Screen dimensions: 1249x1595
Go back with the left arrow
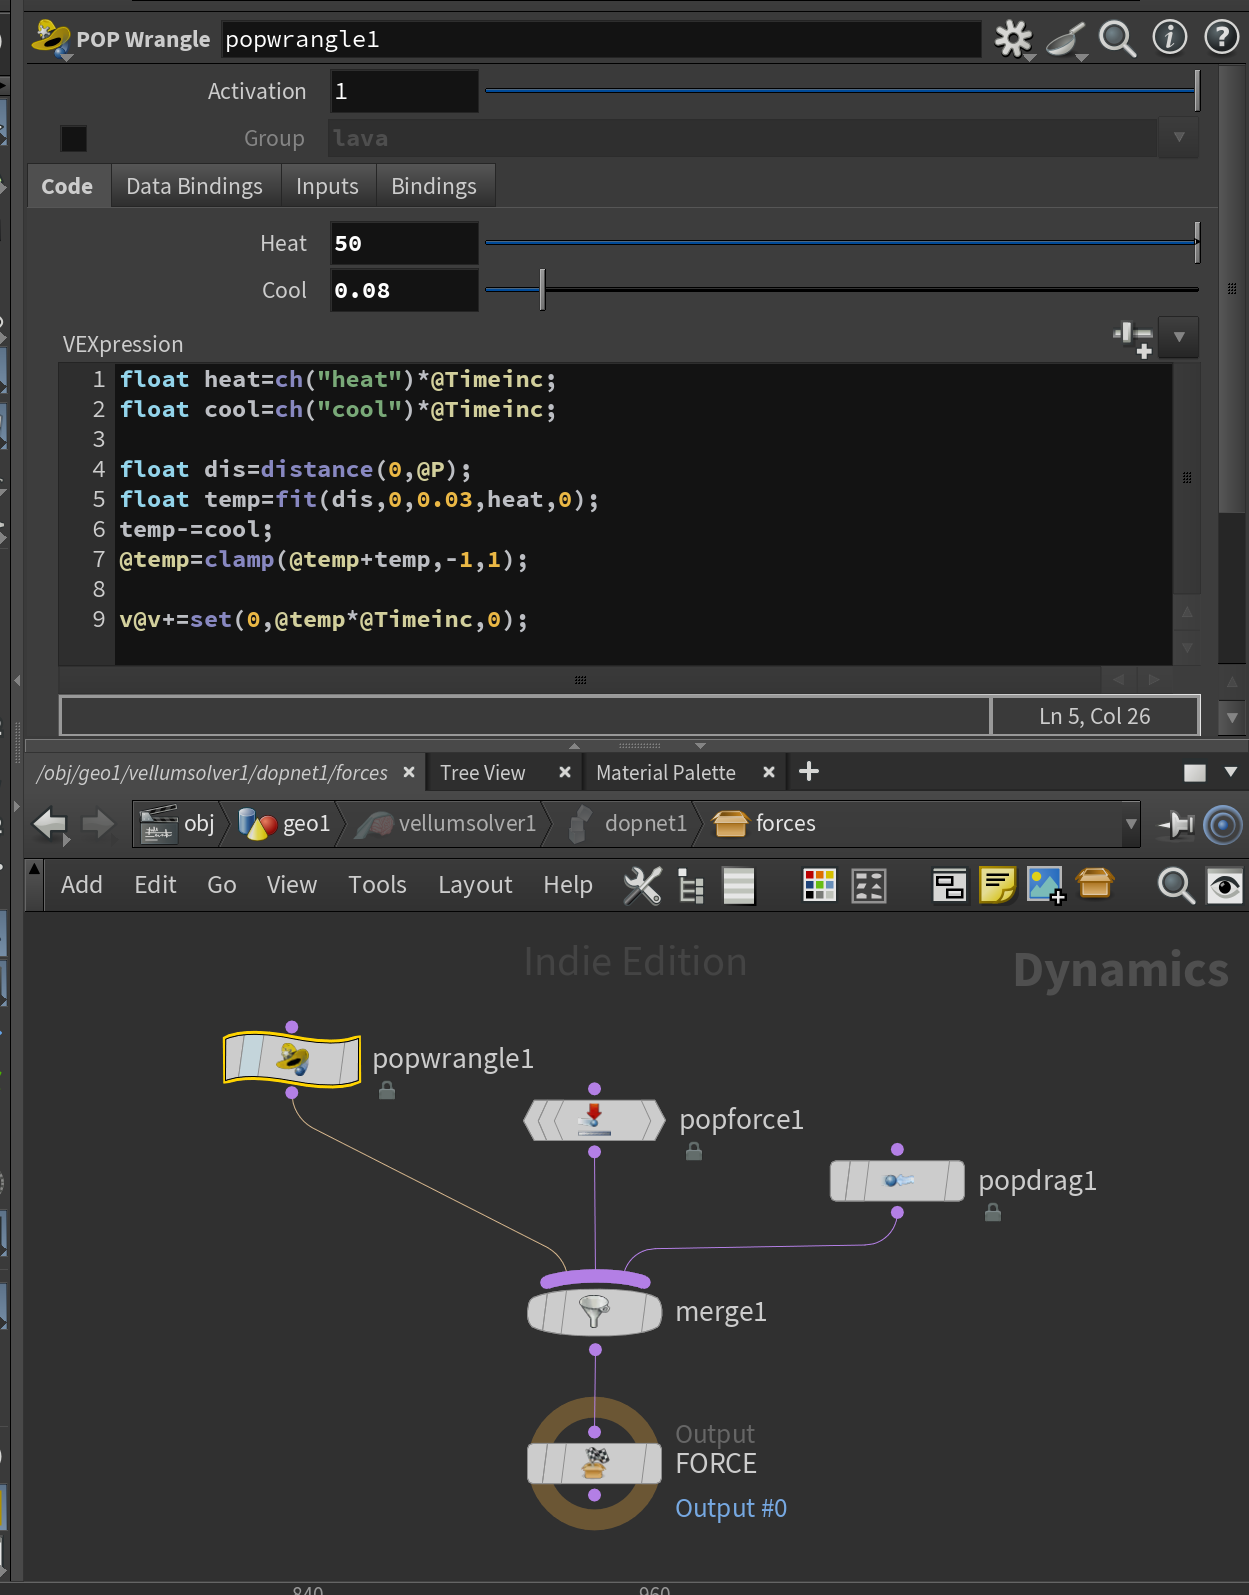[49, 824]
